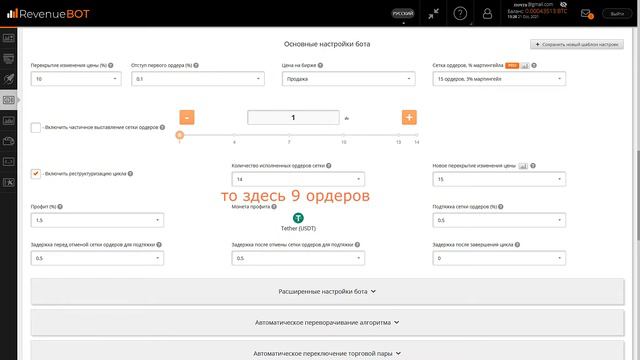Click the PRO badge by Сетка ордеров
The image size is (640, 360).
[512, 65]
